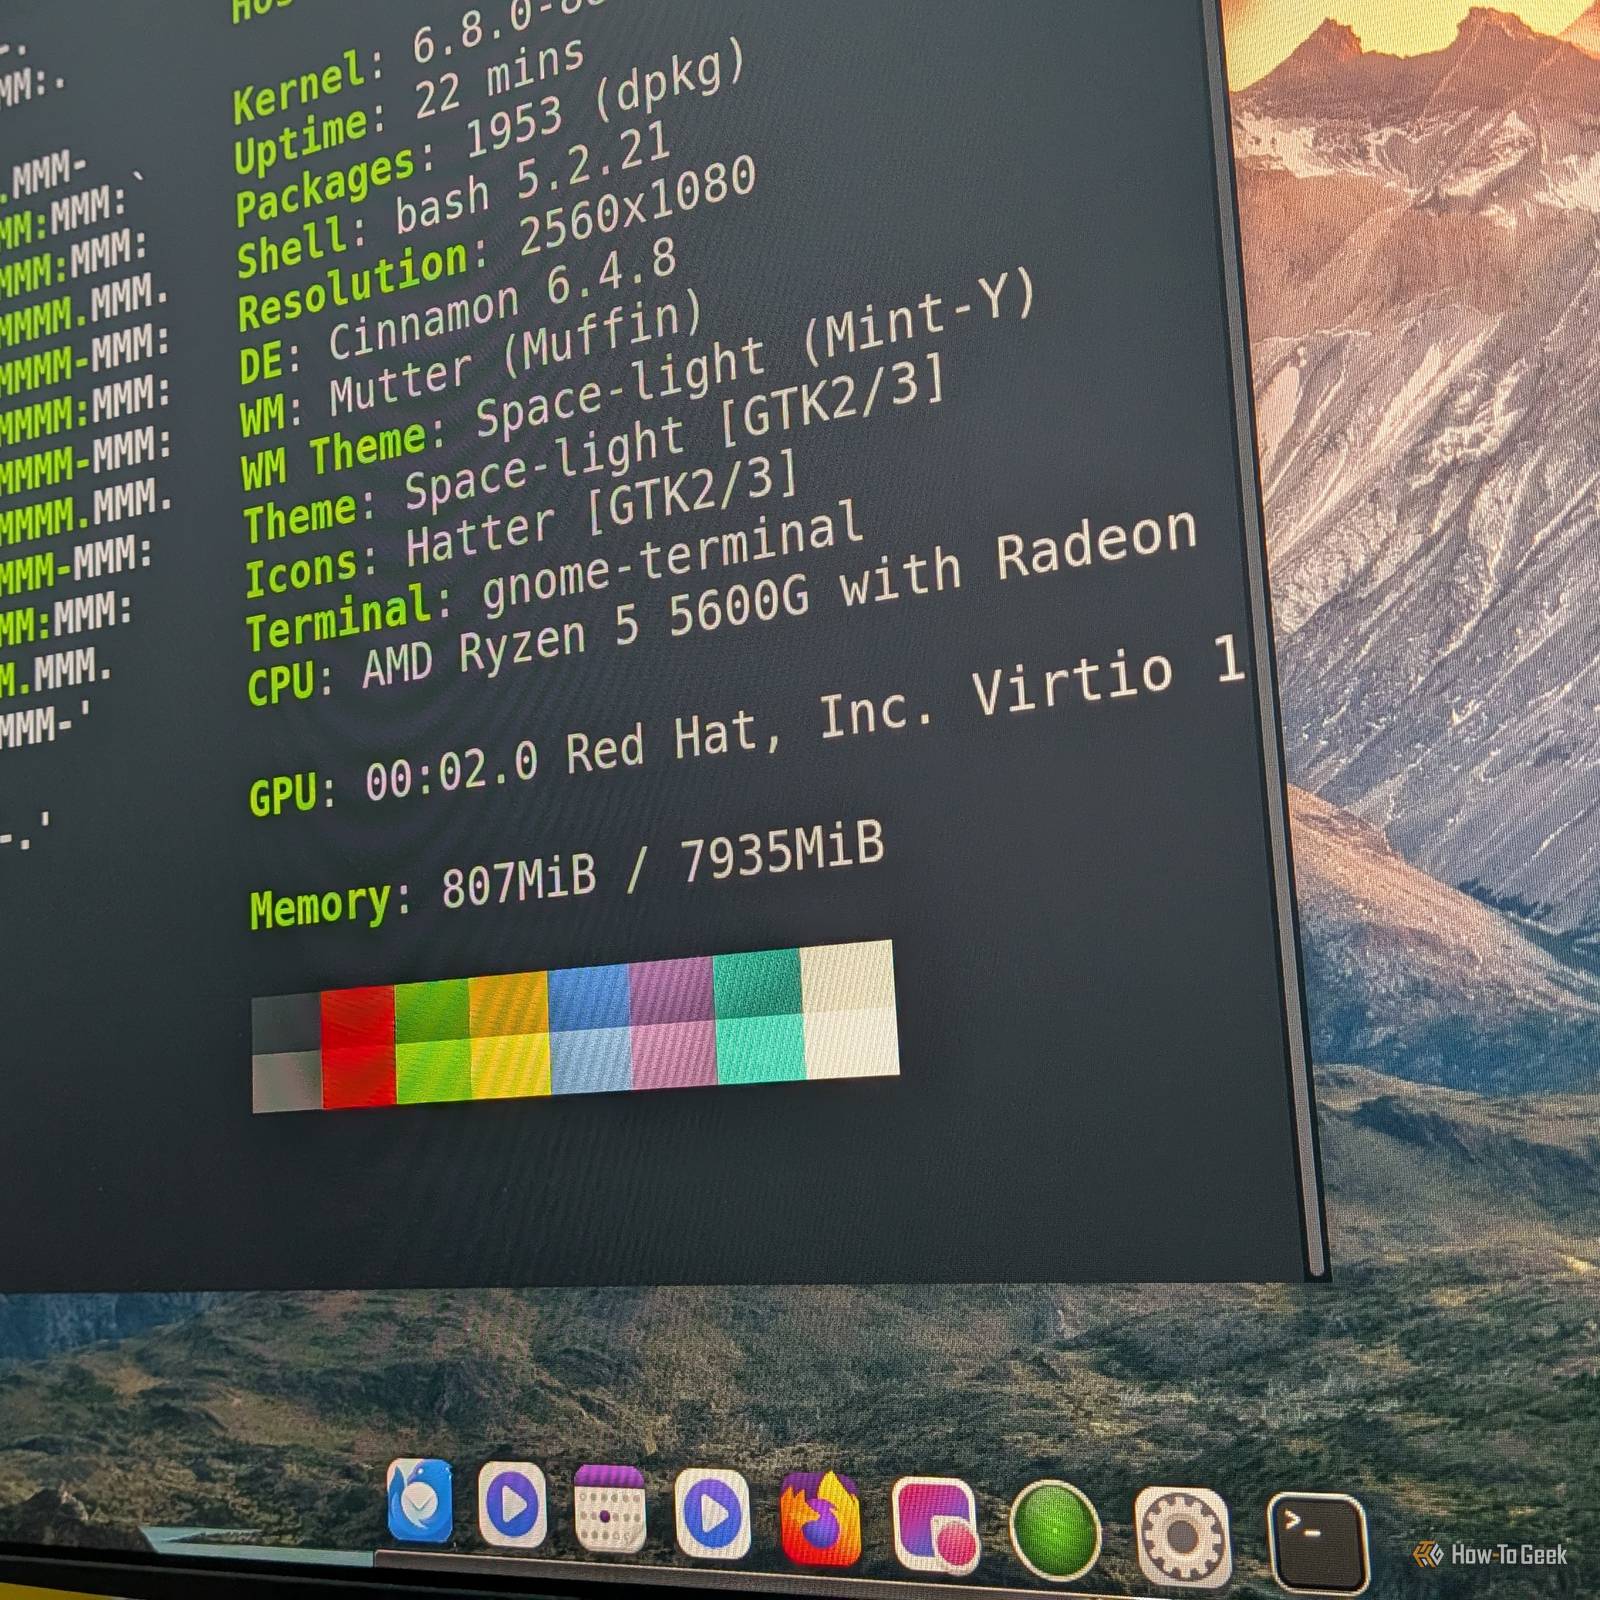Screen dimensions: 1600x1600
Task: Select the purple block in the color palette
Action: (x=672, y=1020)
